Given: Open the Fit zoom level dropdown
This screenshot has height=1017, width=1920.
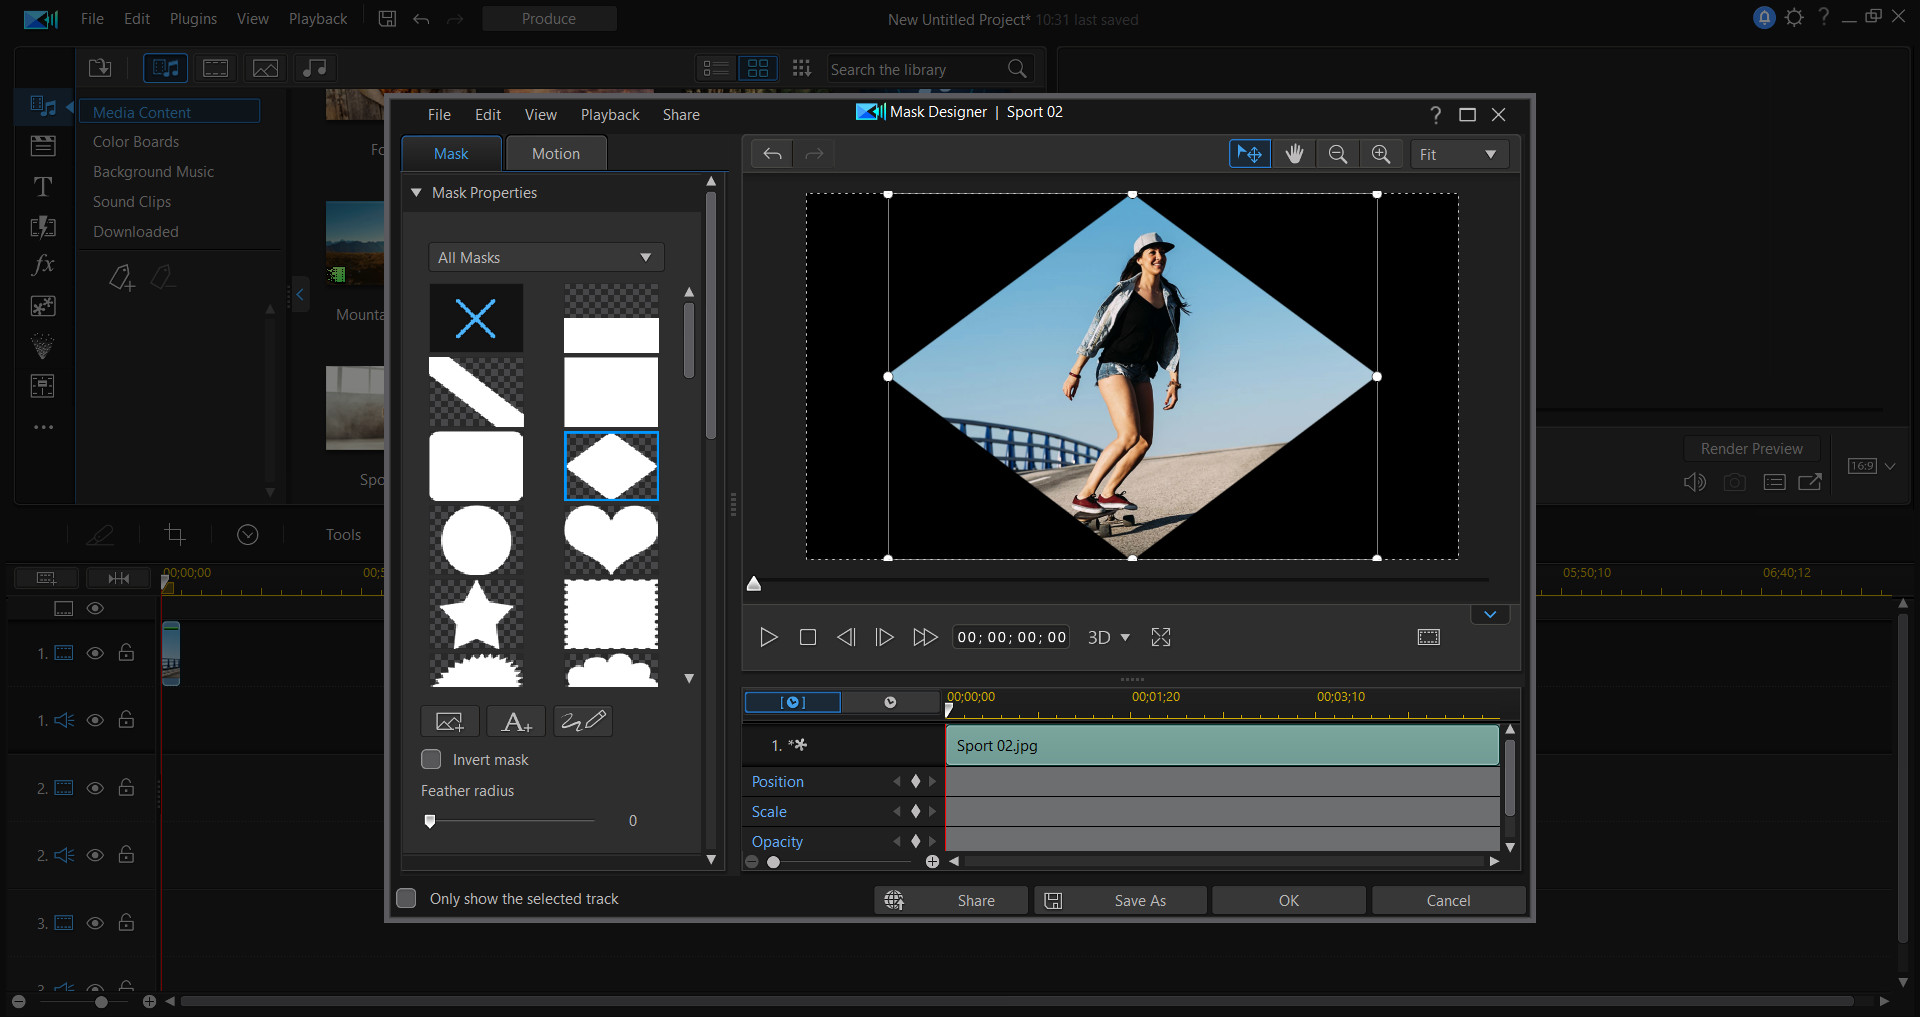Looking at the screenshot, I should coord(1459,153).
